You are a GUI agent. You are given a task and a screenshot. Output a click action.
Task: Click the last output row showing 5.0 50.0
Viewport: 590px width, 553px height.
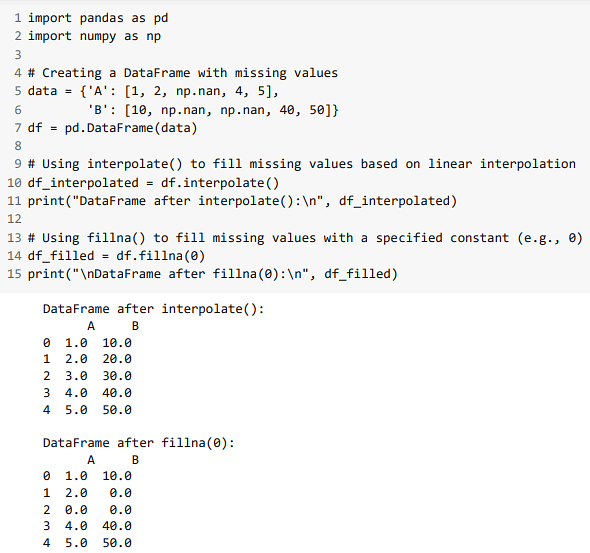87,543
